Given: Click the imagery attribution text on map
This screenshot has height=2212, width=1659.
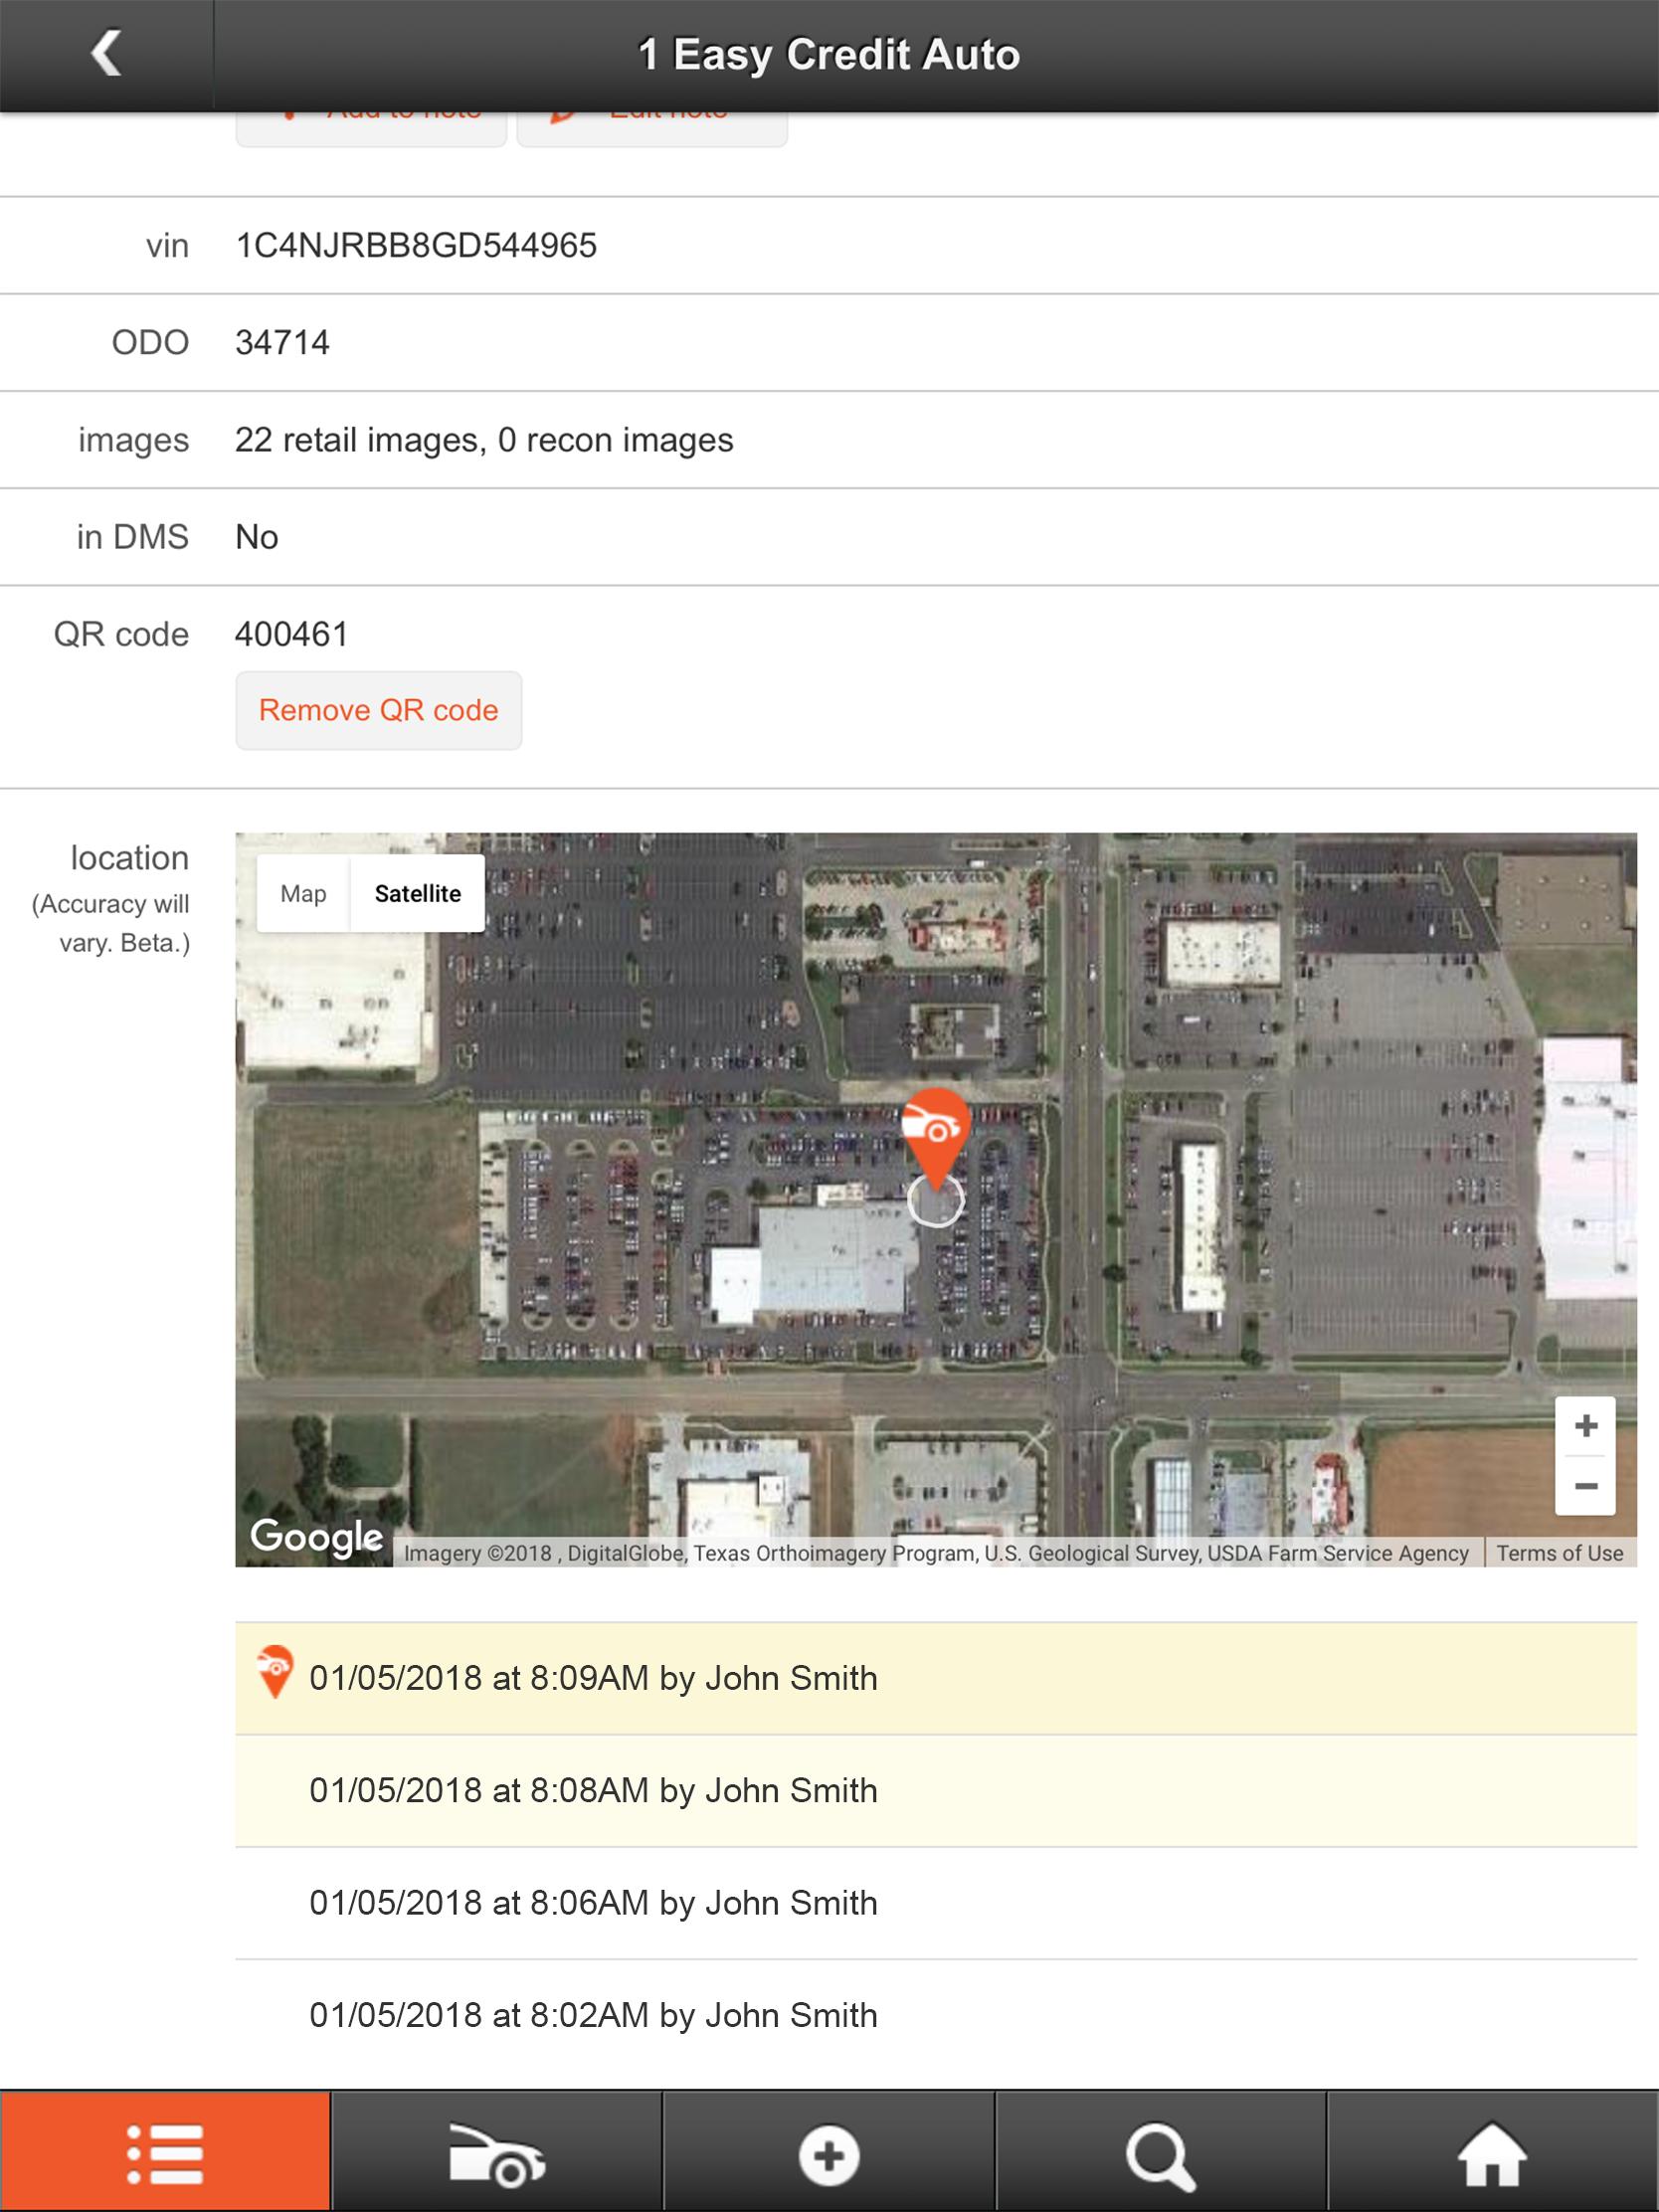Looking at the screenshot, I should (x=936, y=1553).
